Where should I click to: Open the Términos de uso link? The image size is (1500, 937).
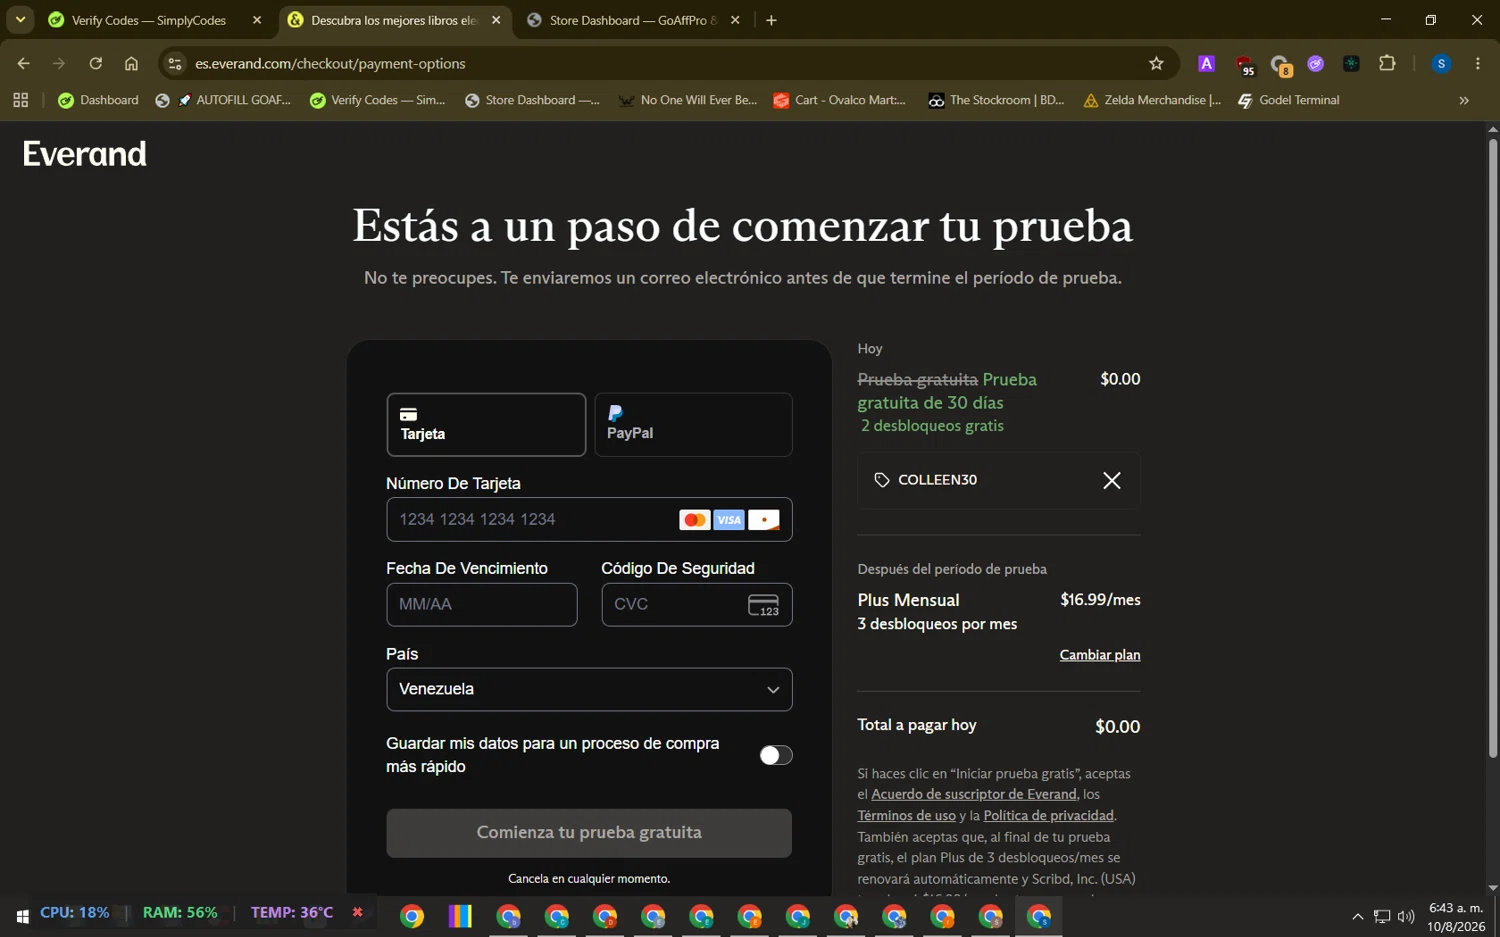pos(906,815)
